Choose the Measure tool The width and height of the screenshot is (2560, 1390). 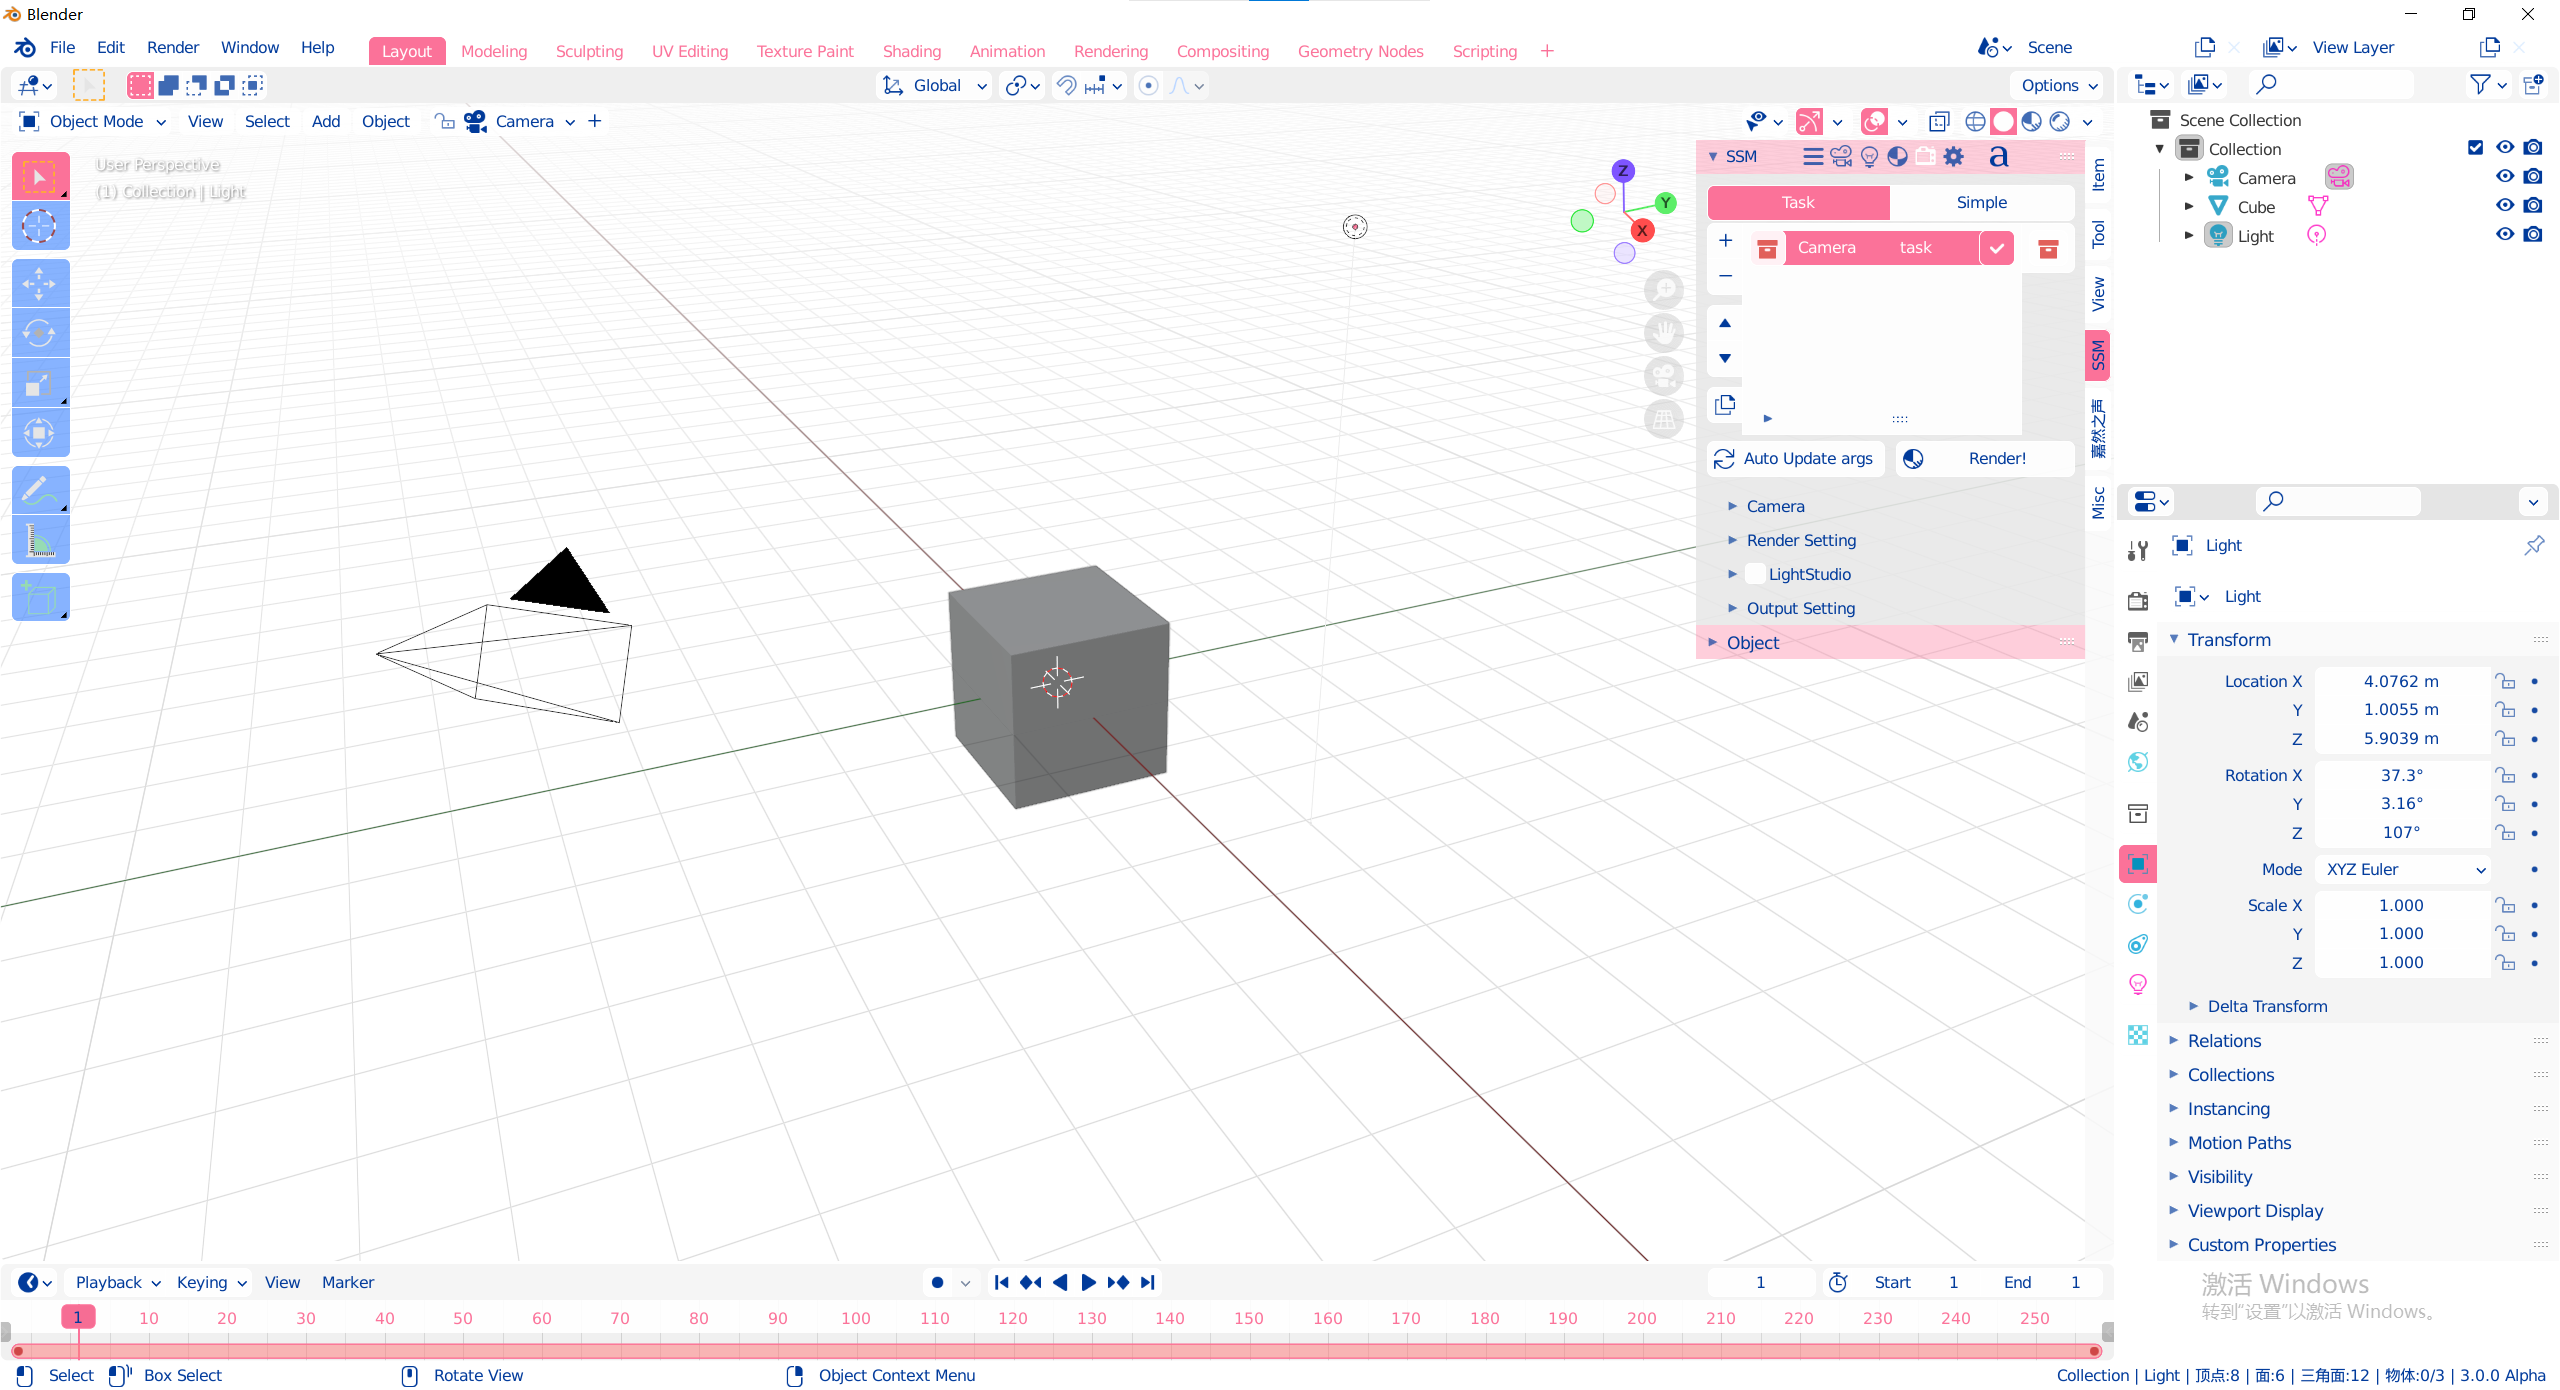(x=39, y=541)
